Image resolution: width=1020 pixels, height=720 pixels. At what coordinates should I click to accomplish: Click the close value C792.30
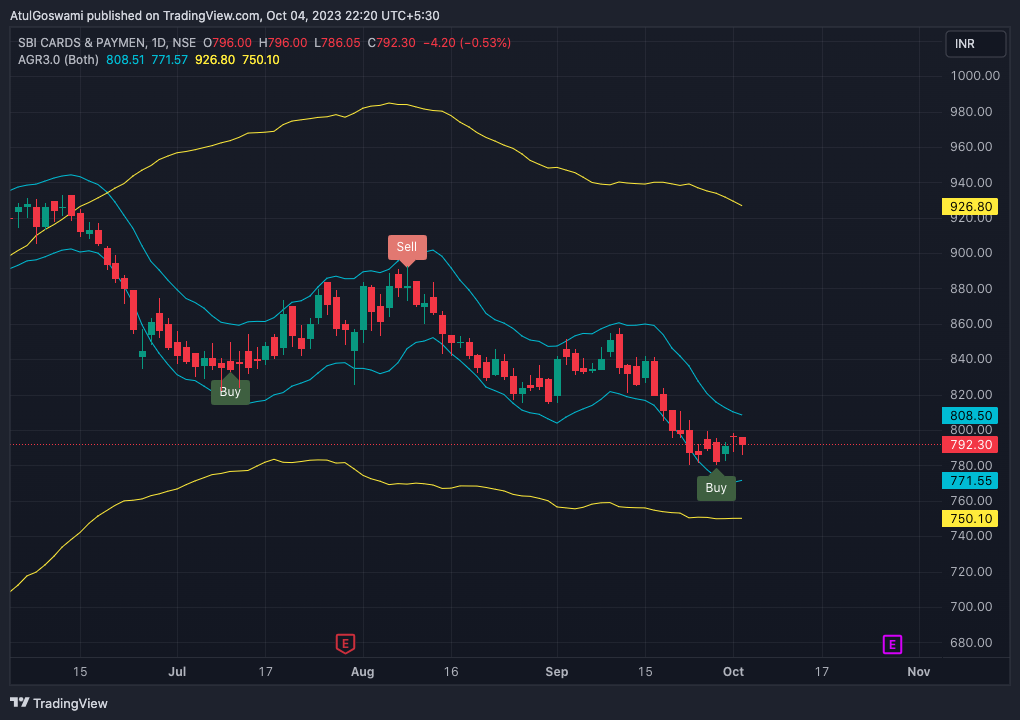tap(392, 43)
